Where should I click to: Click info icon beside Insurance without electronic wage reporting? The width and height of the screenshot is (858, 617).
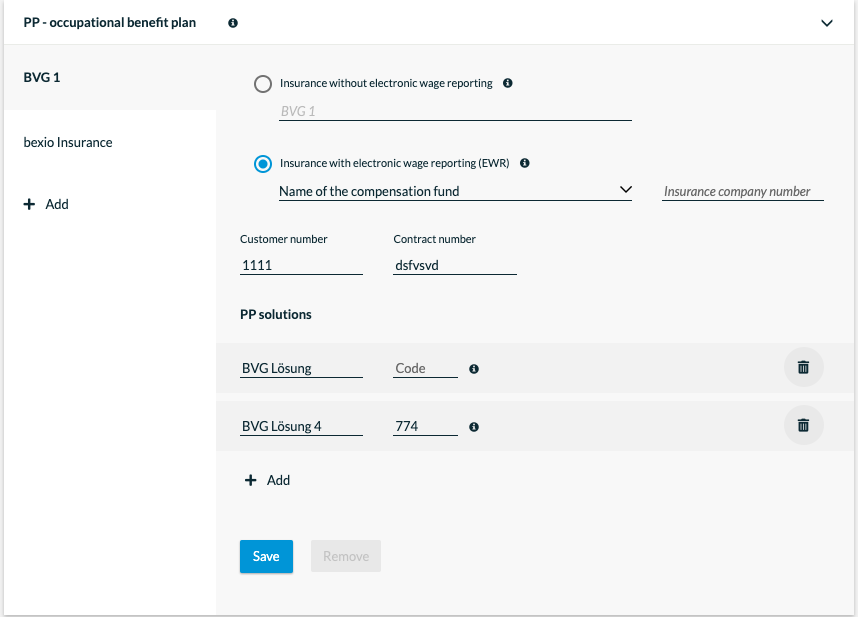point(507,83)
